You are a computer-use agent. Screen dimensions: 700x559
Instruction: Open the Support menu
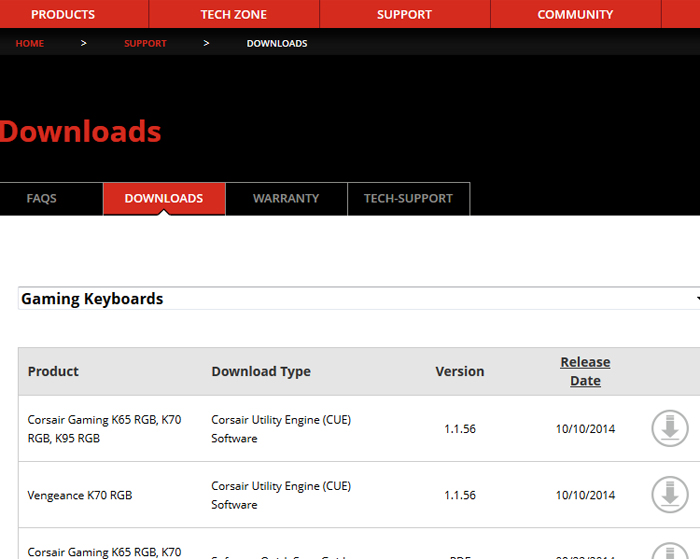pos(404,14)
